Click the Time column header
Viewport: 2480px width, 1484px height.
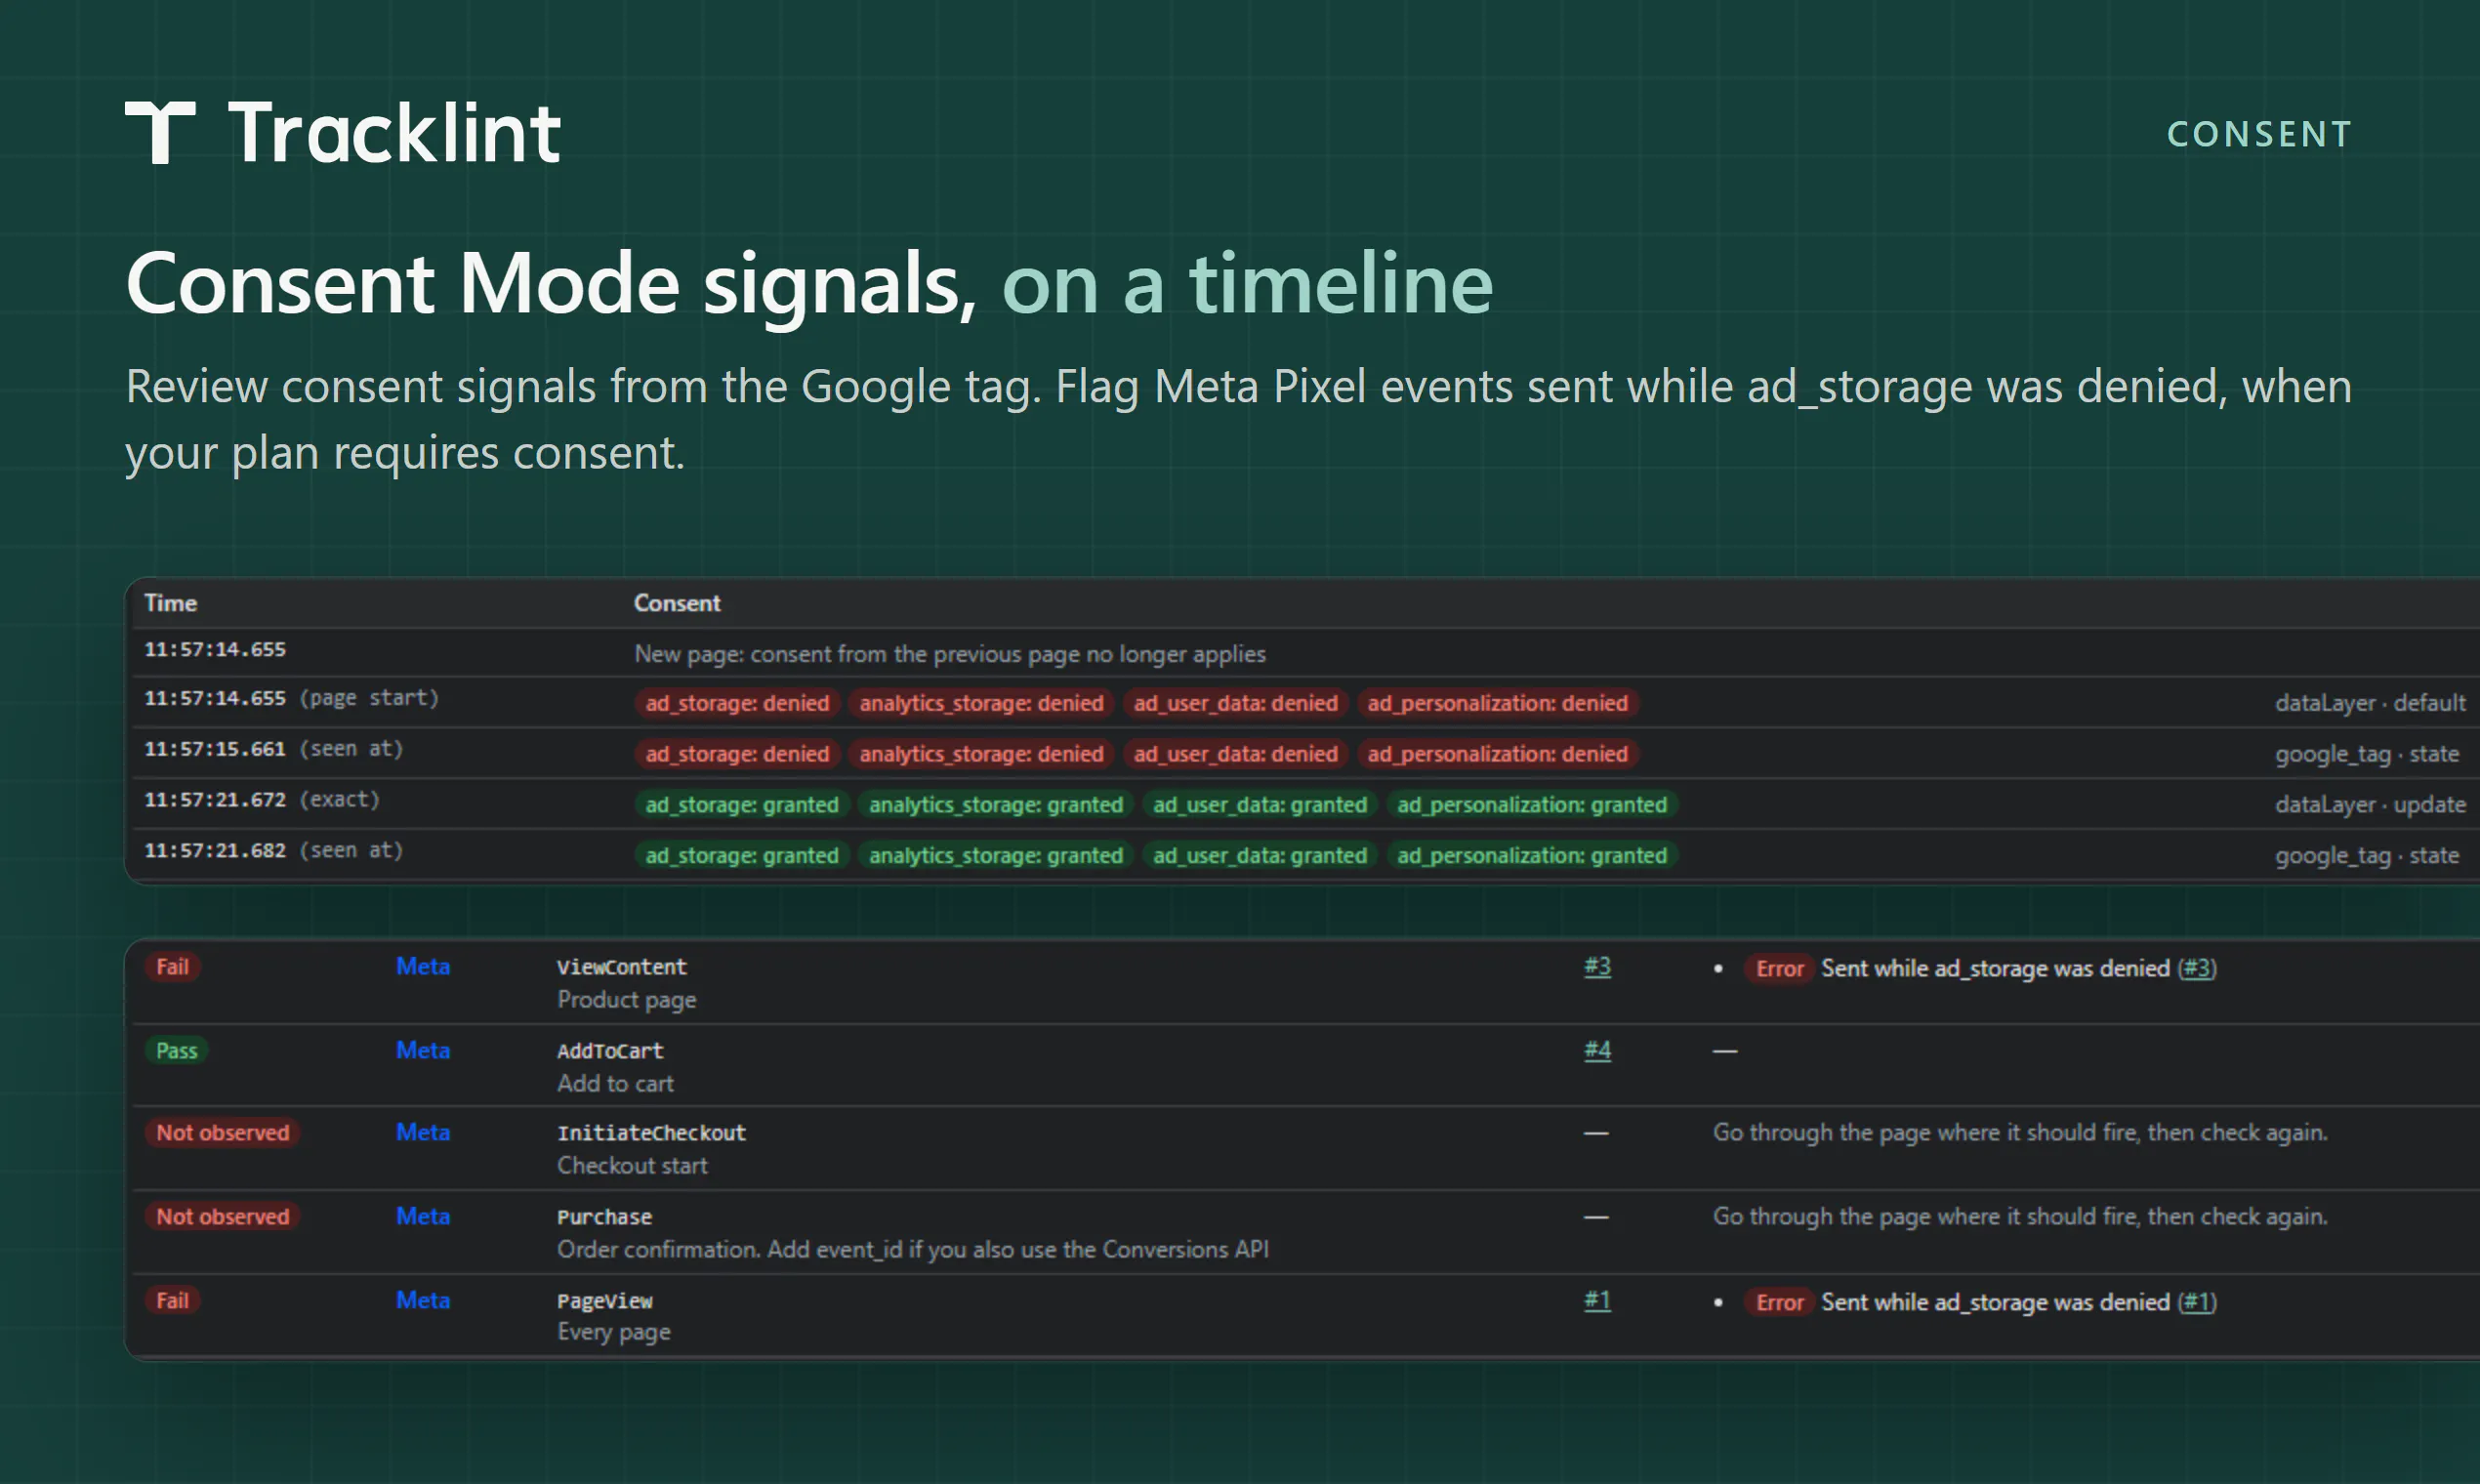coord(171,603)
